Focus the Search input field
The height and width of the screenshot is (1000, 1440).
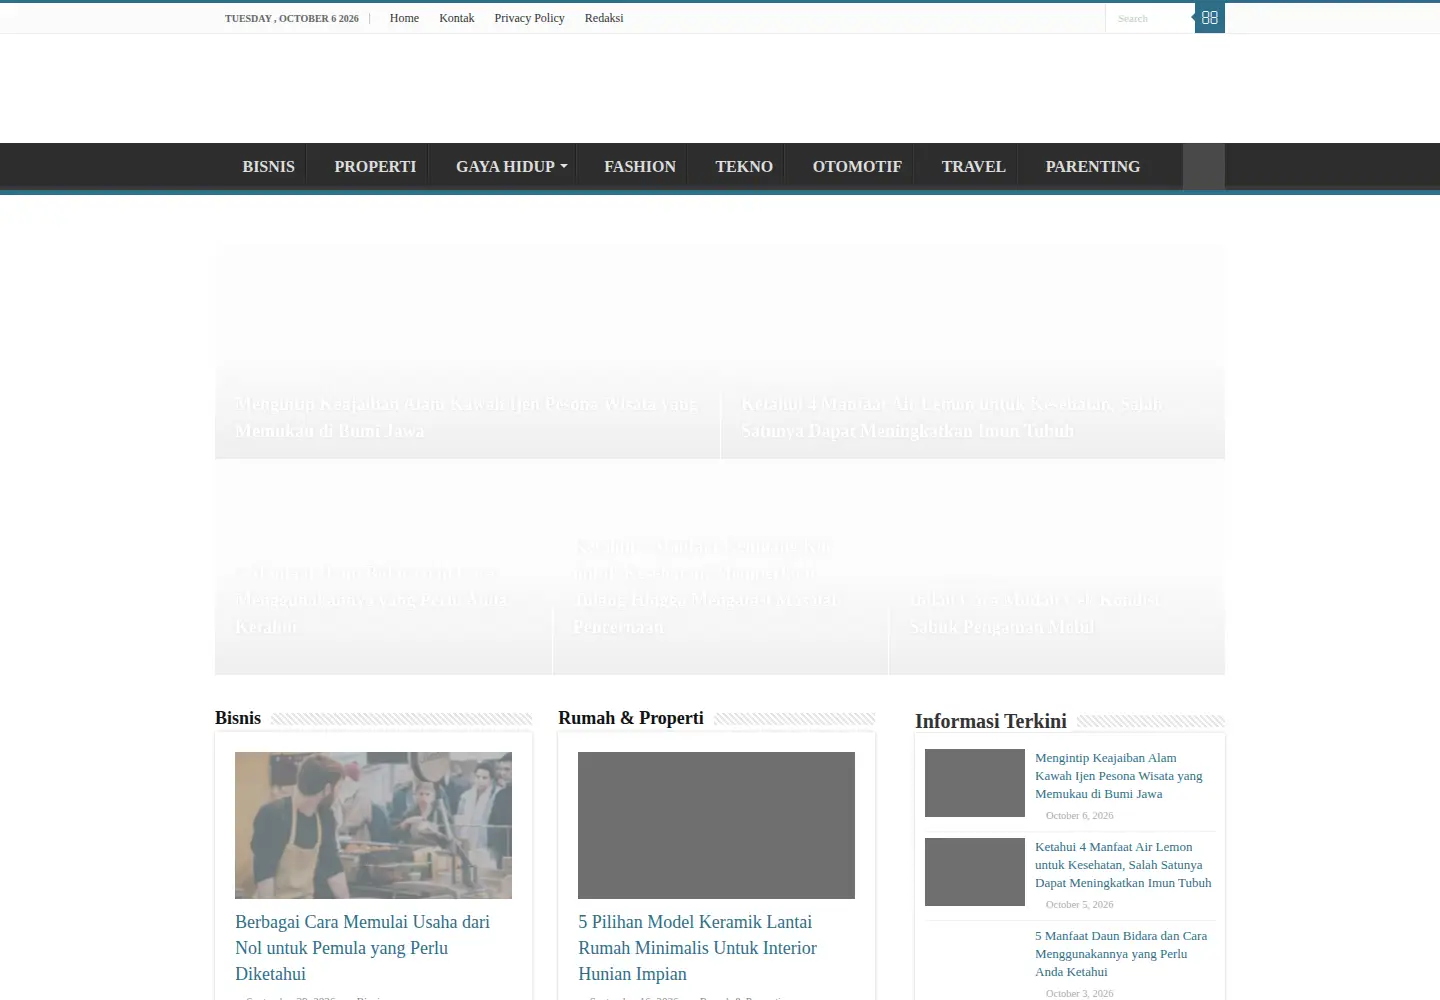point(1150,18)
